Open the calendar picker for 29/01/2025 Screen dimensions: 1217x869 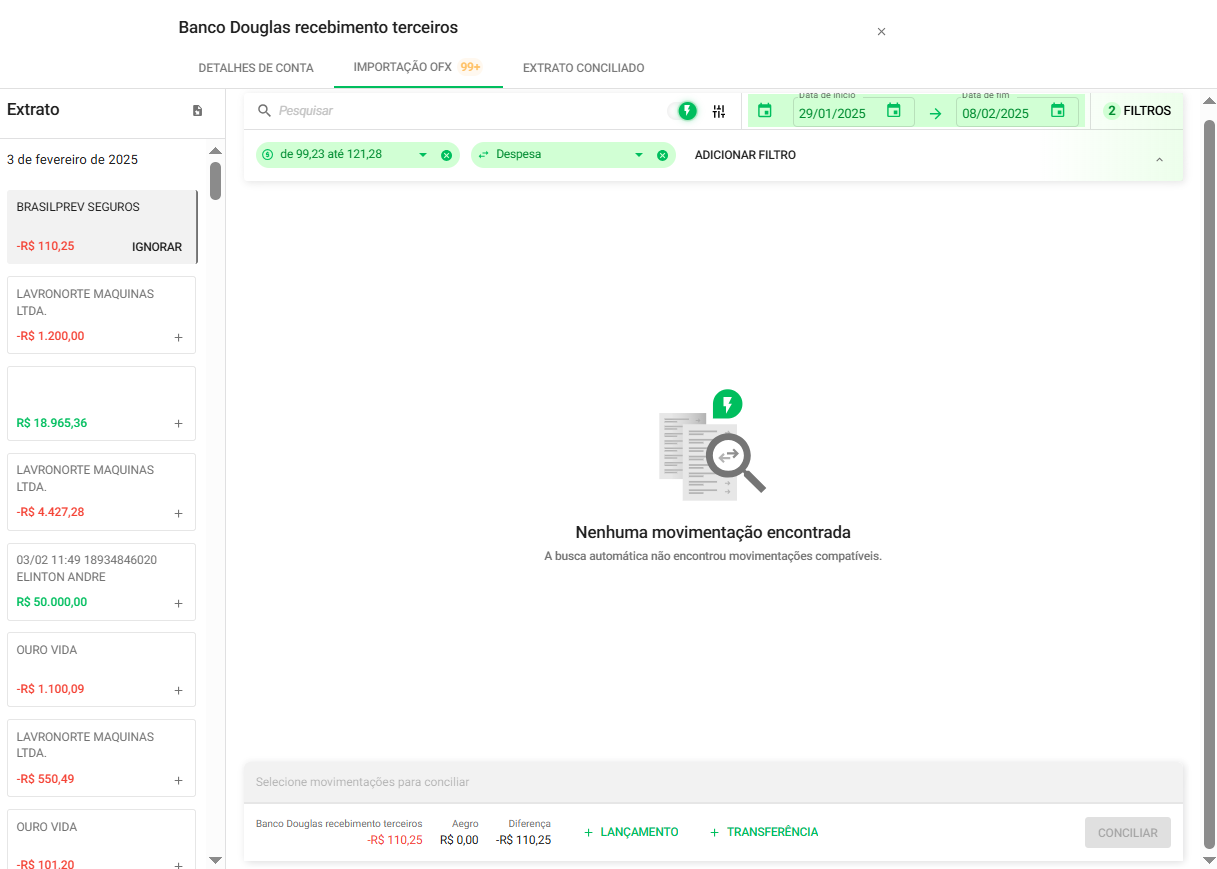click(x=894, y=111)
